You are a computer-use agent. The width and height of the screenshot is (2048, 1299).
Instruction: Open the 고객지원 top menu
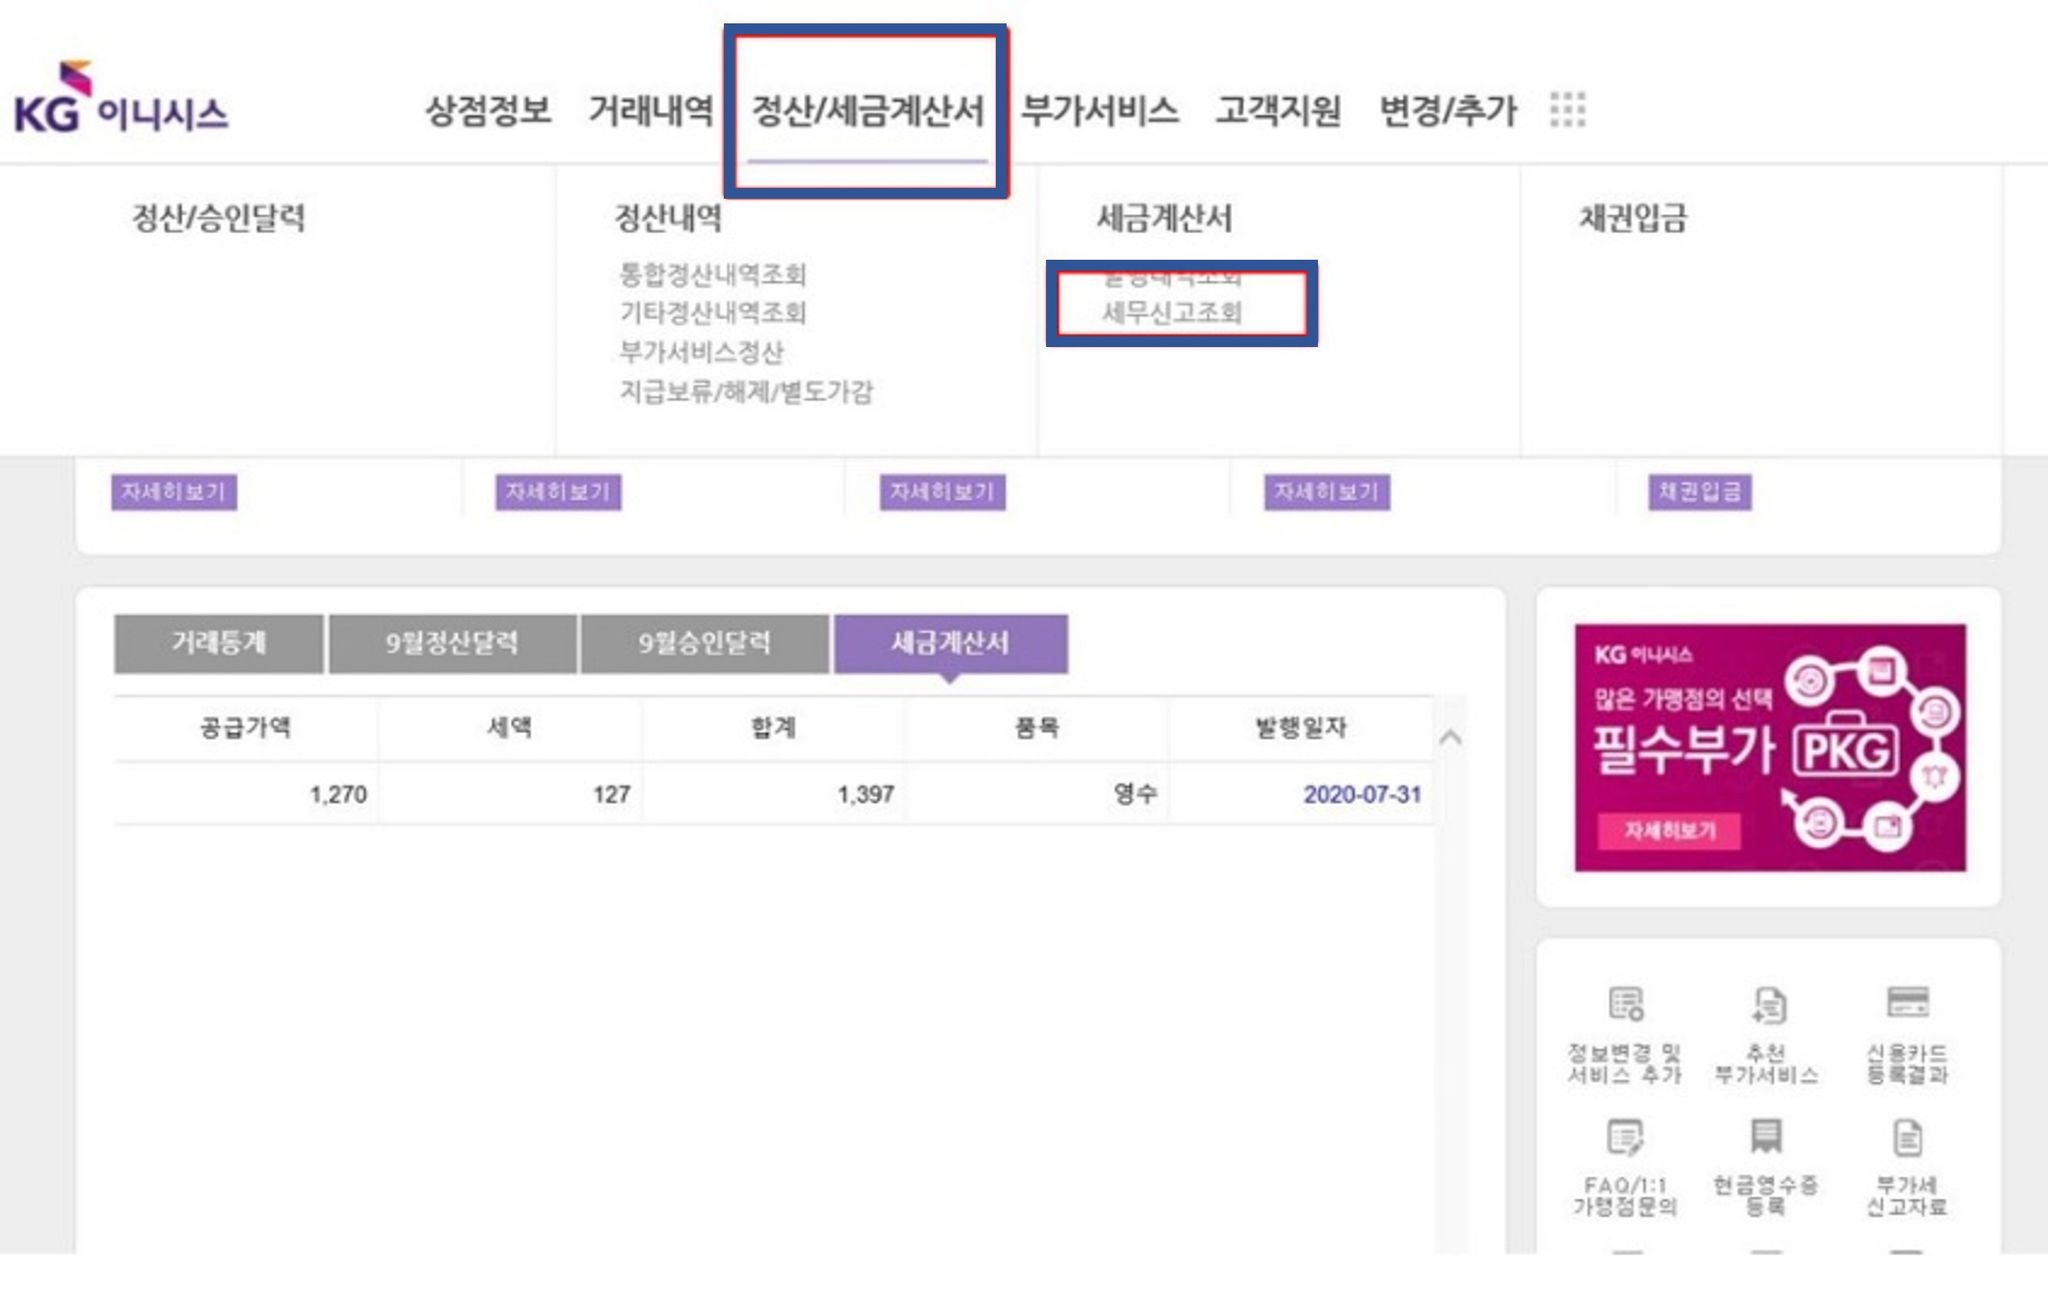coord(1278,110)
